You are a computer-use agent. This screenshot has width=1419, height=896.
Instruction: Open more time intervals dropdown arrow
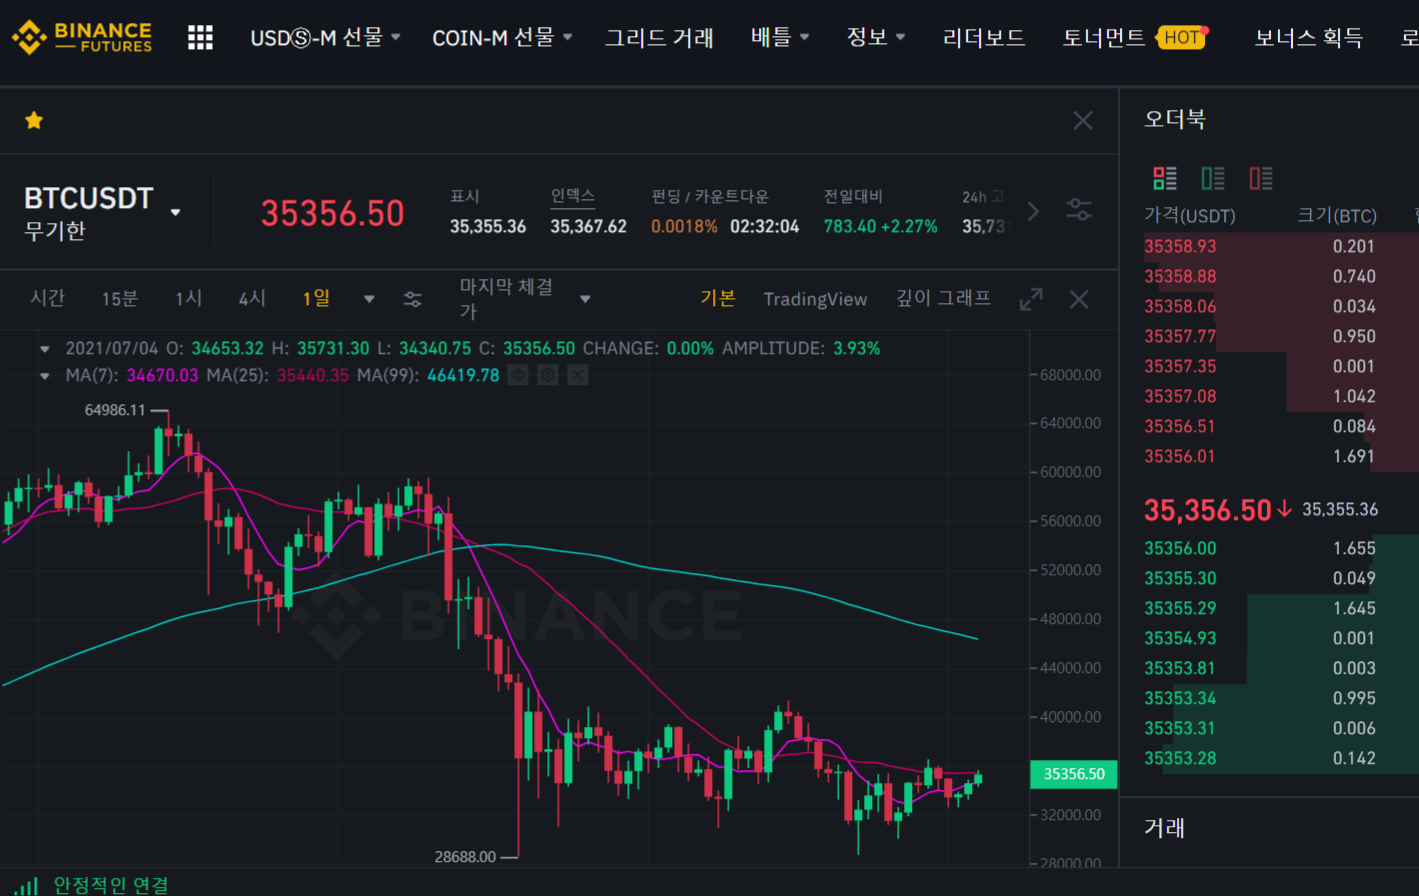369,299
